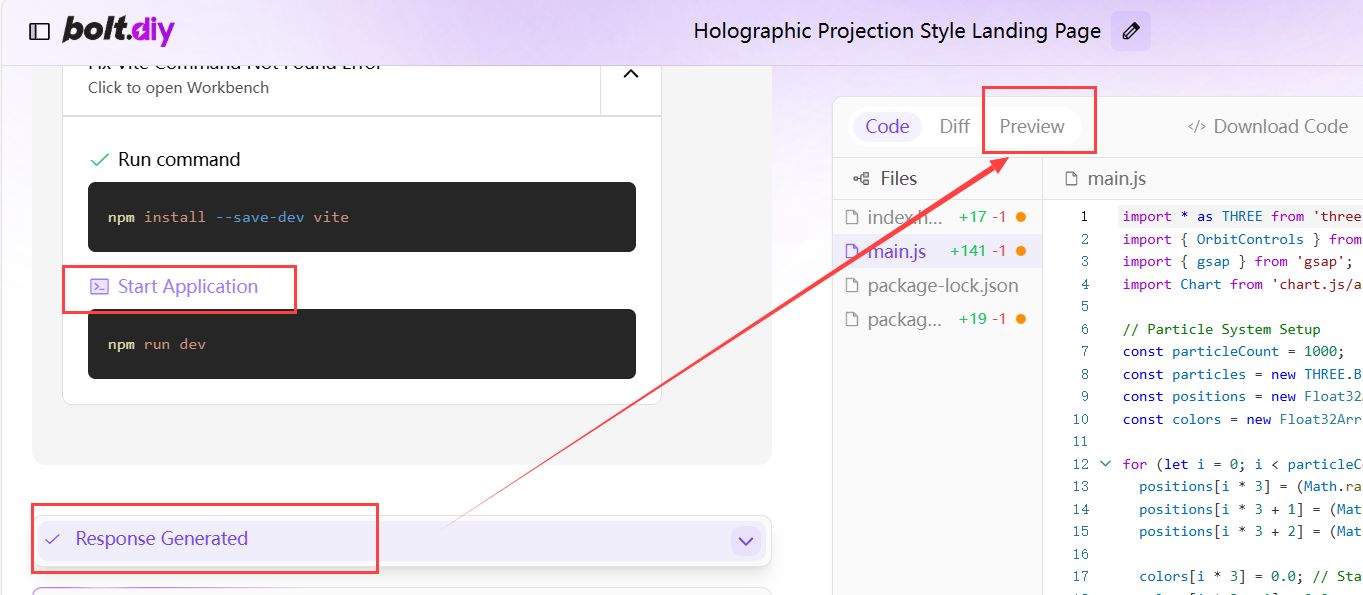Click the terminal icon beside Start Application

(99, 287)
